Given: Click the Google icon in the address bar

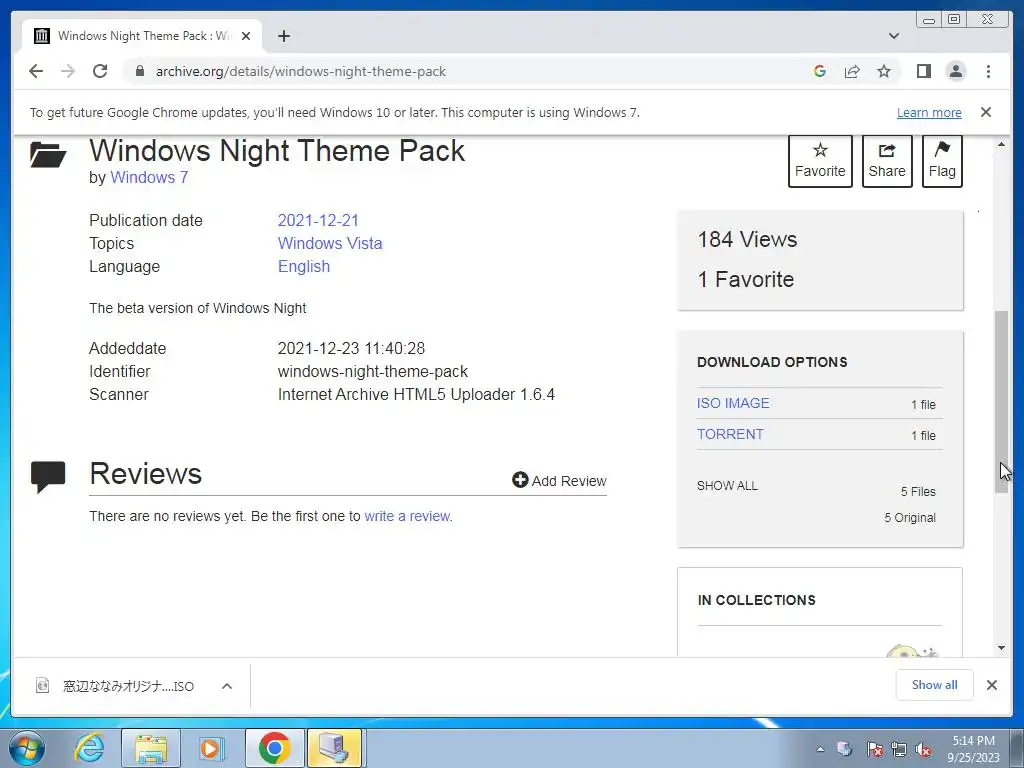Looking at the screenshot, I should [x=820, y=71].
